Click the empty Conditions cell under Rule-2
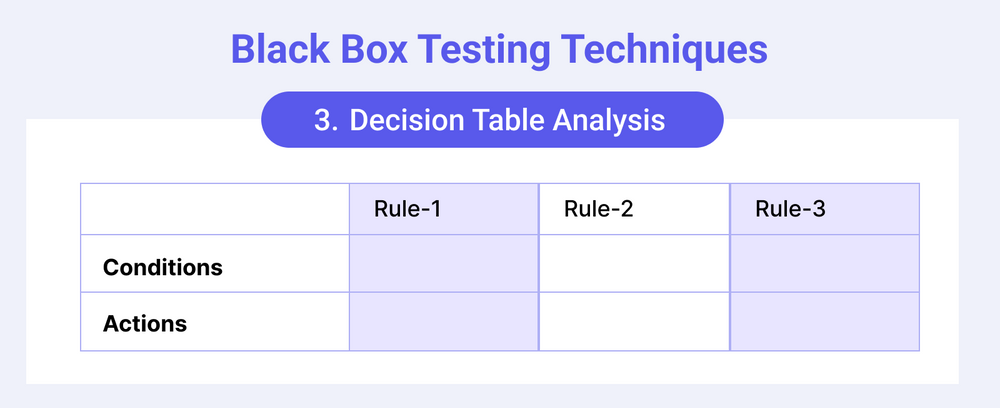Viewport: 1000px width, 408px height. pos(634,264)
